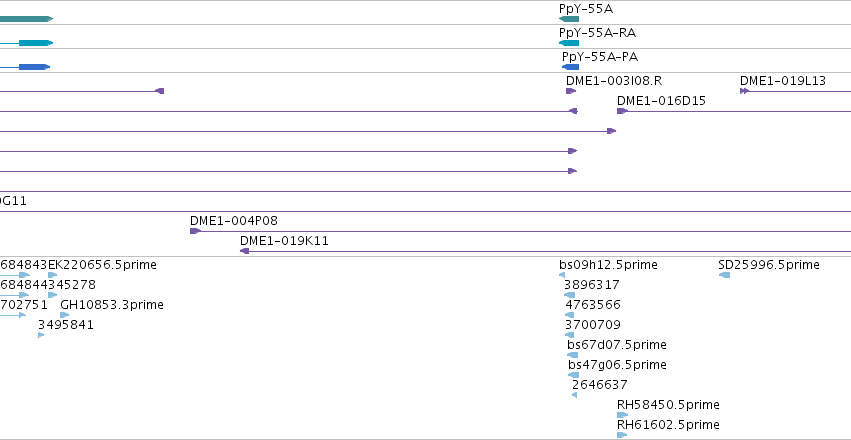Click the 345278 EST arrow glyph
The height and width of the screenshot is (440, 851).
coord(53,295)
